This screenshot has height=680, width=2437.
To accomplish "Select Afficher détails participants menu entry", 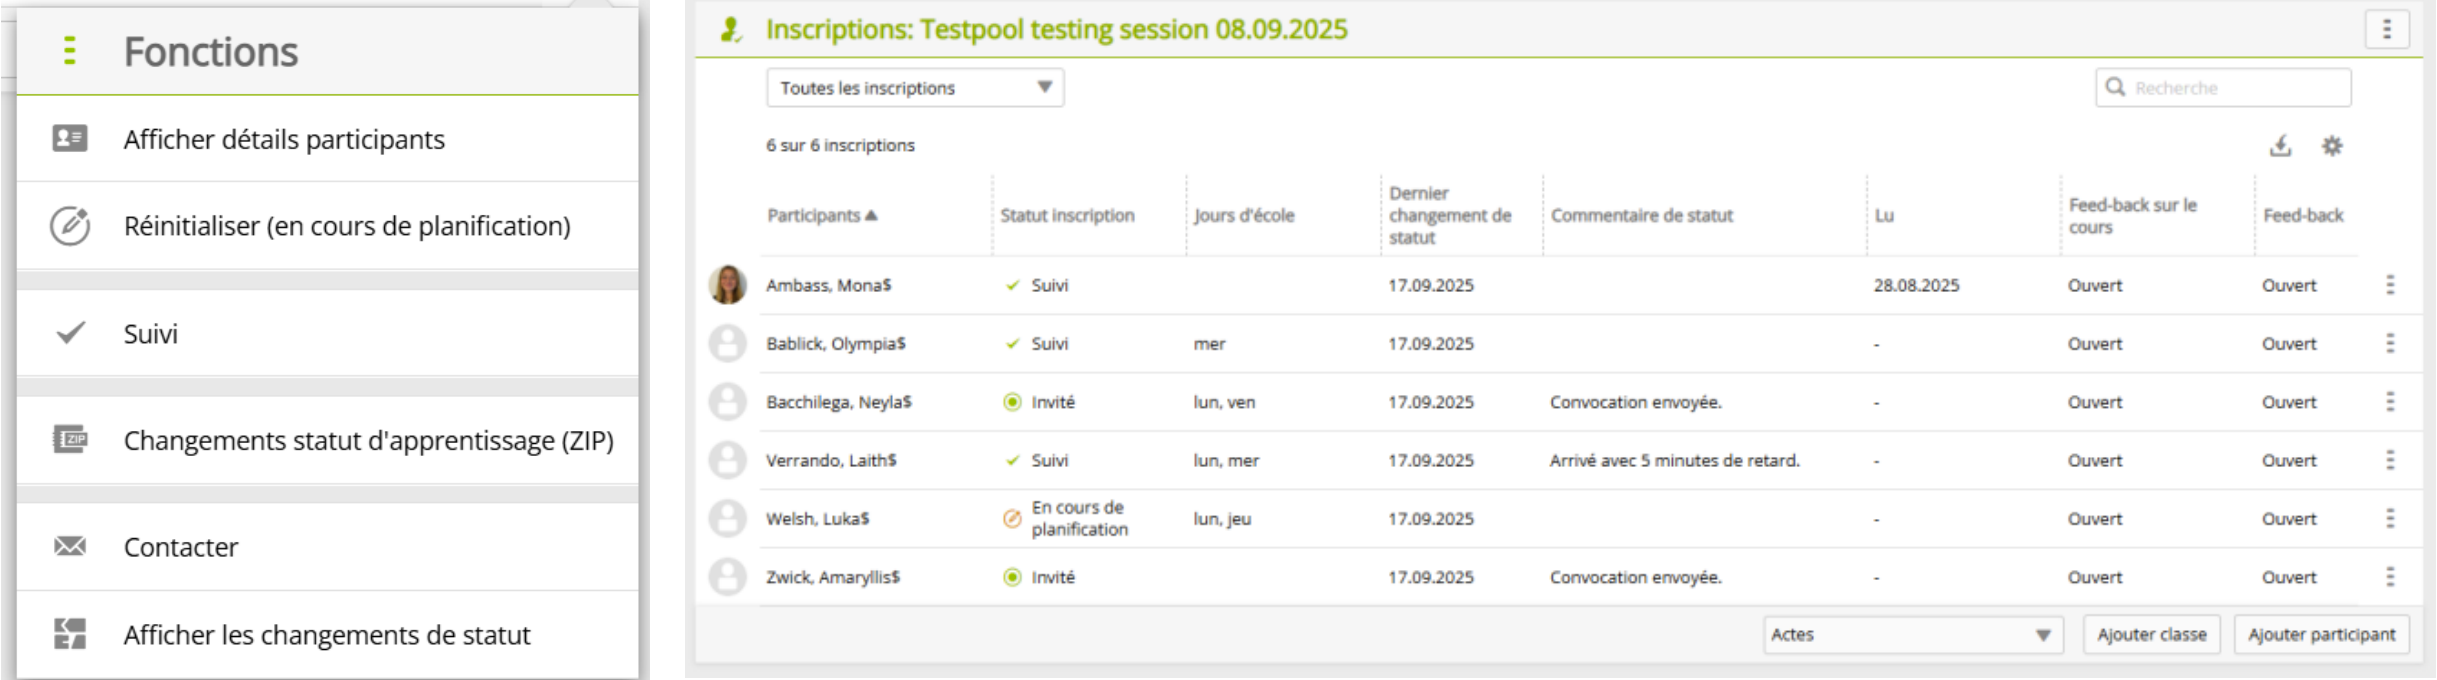I will (x=284, y=139).
